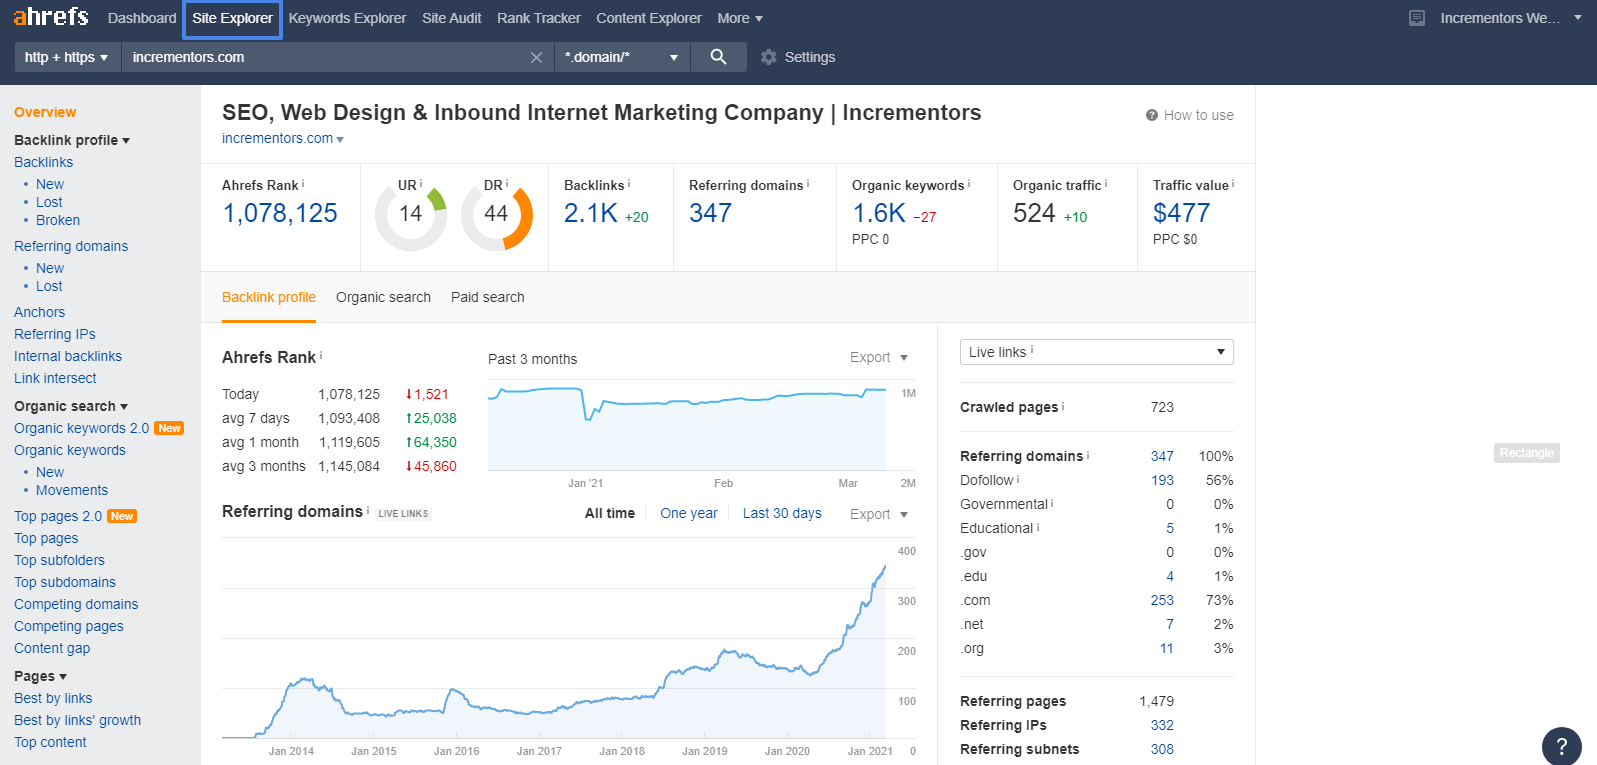This screenshot has width=1597, height=765.
Task: Open the *.domain/* mode dropdown
Action: click(x=621, y=57)
